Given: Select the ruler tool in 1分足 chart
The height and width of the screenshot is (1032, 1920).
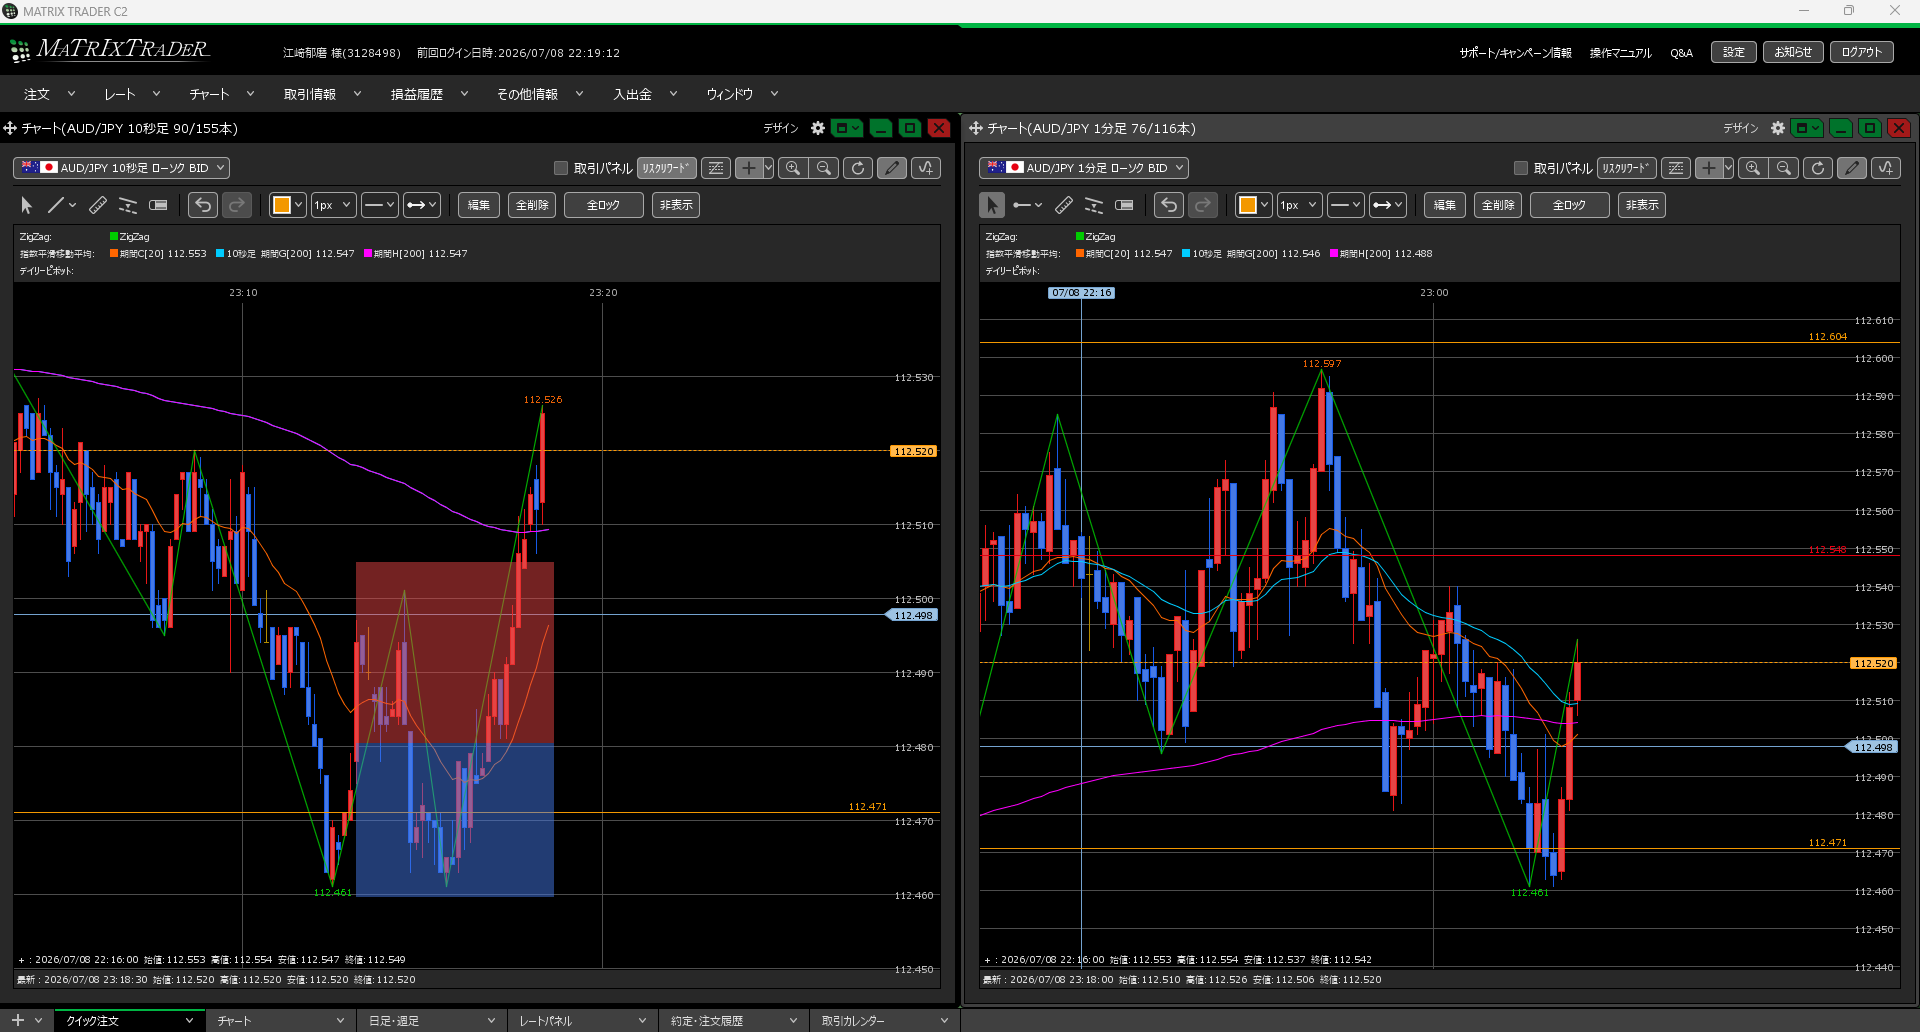Looking at the screenshot, I should pos(1064,205).
